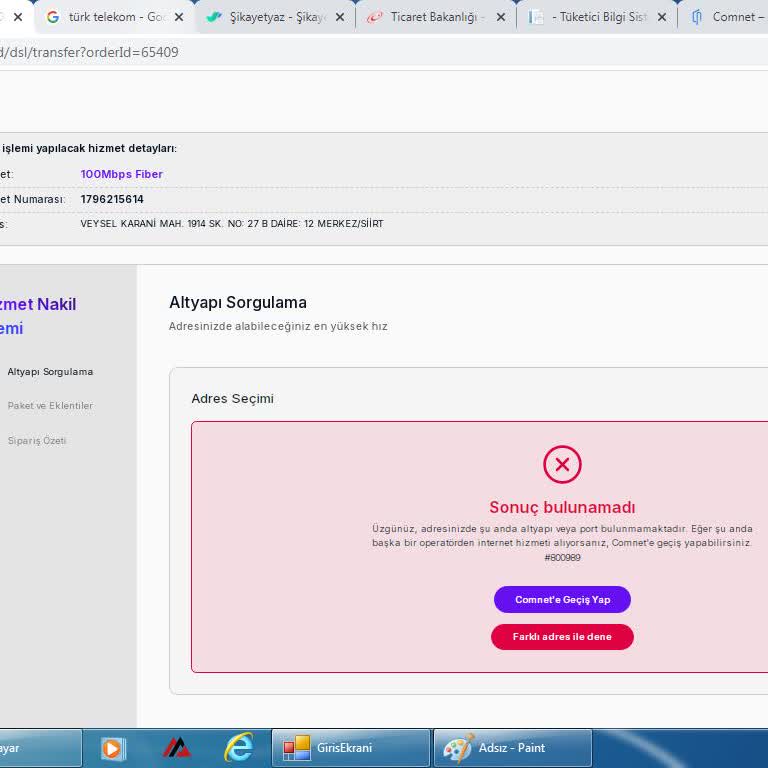The image size is (768, 768).
Task: Click Comnet'e Geçiş Yap button
Action: click(x=562, y=600)
